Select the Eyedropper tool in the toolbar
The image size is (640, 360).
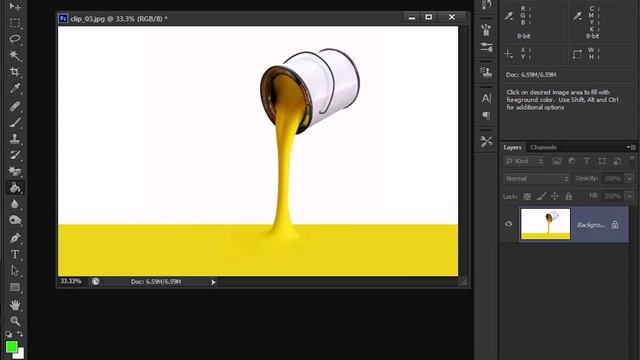15,89
